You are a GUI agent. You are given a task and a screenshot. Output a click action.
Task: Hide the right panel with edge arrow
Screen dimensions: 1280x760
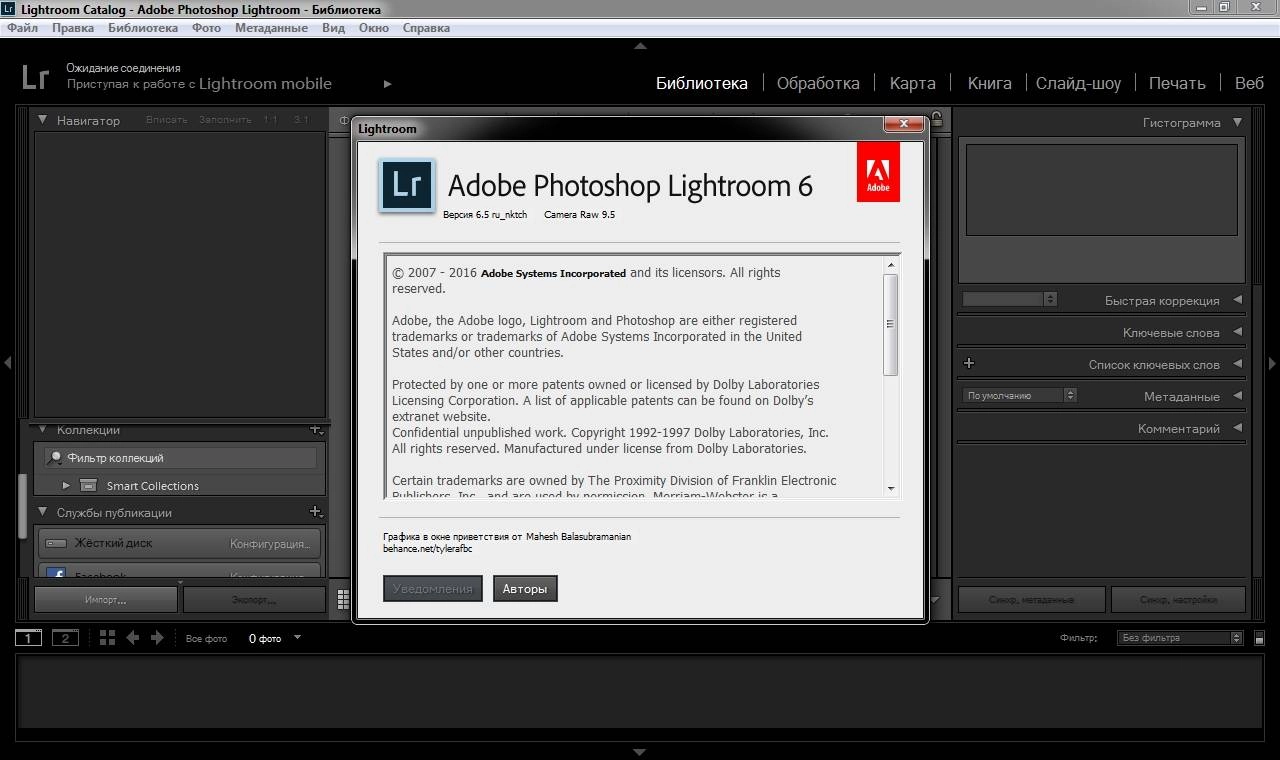1272,363
